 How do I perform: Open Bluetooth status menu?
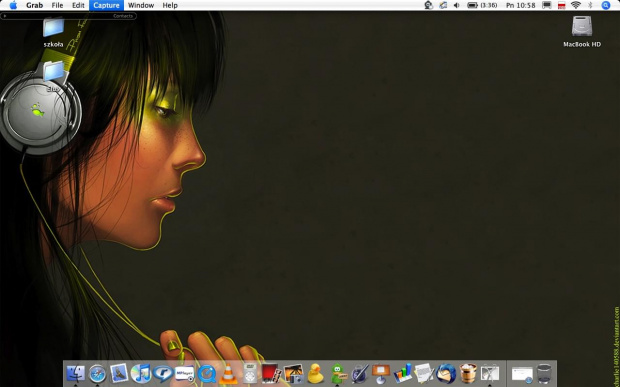590,5
